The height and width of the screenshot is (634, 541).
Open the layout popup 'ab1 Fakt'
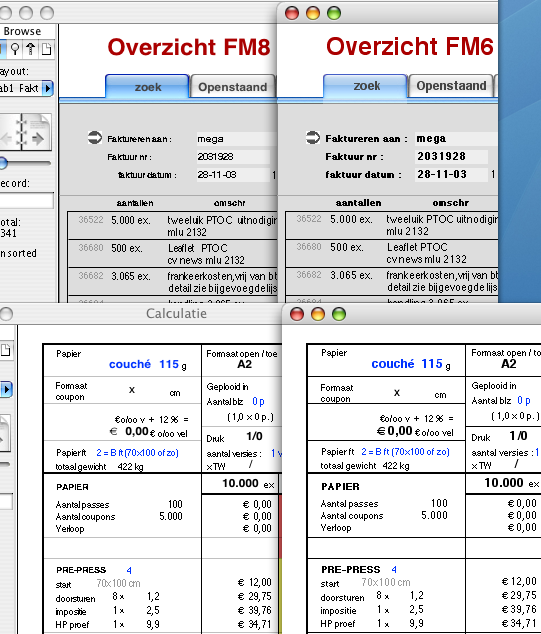point(26,88)
